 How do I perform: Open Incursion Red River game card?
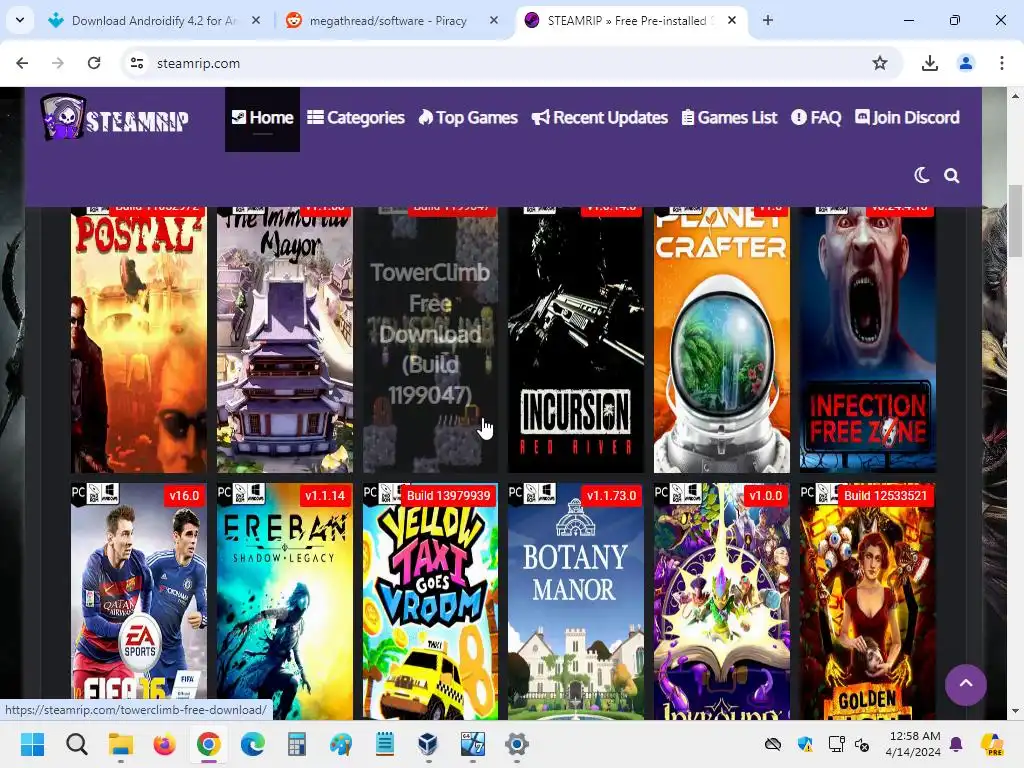576,340
